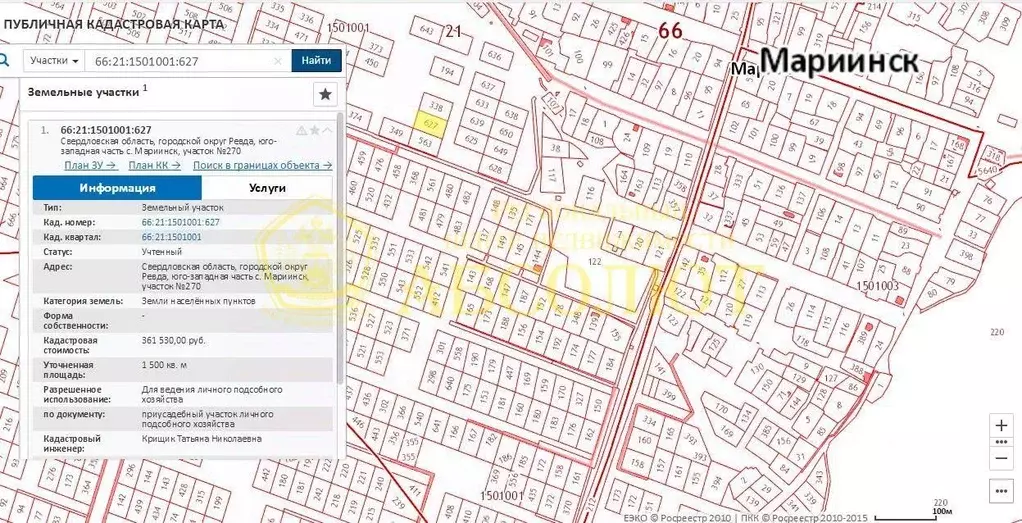Click the magnifier search icon

[x=5, y=60]
